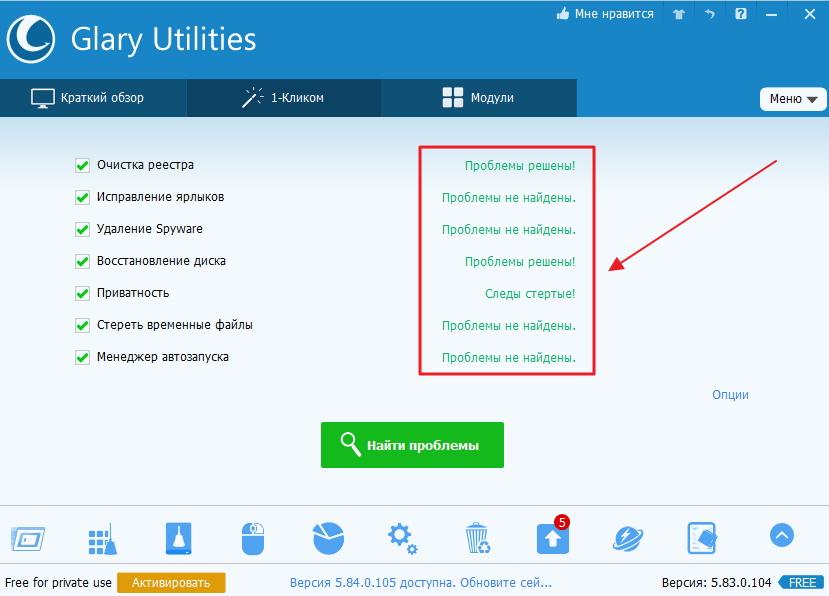Screen dimensions: 829x596
Task: Switch to 'Краткий обзор' tab
Action: click(93, 98)
